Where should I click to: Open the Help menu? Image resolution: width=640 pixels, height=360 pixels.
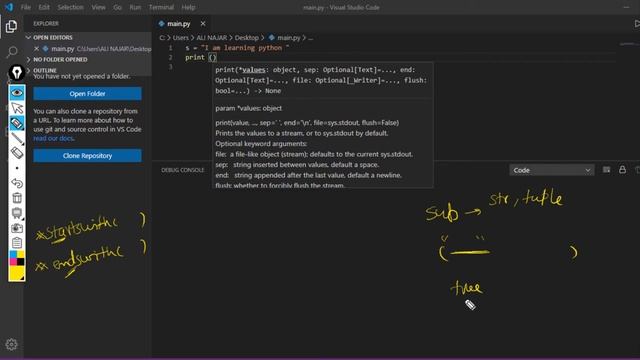tap(188, 7)
